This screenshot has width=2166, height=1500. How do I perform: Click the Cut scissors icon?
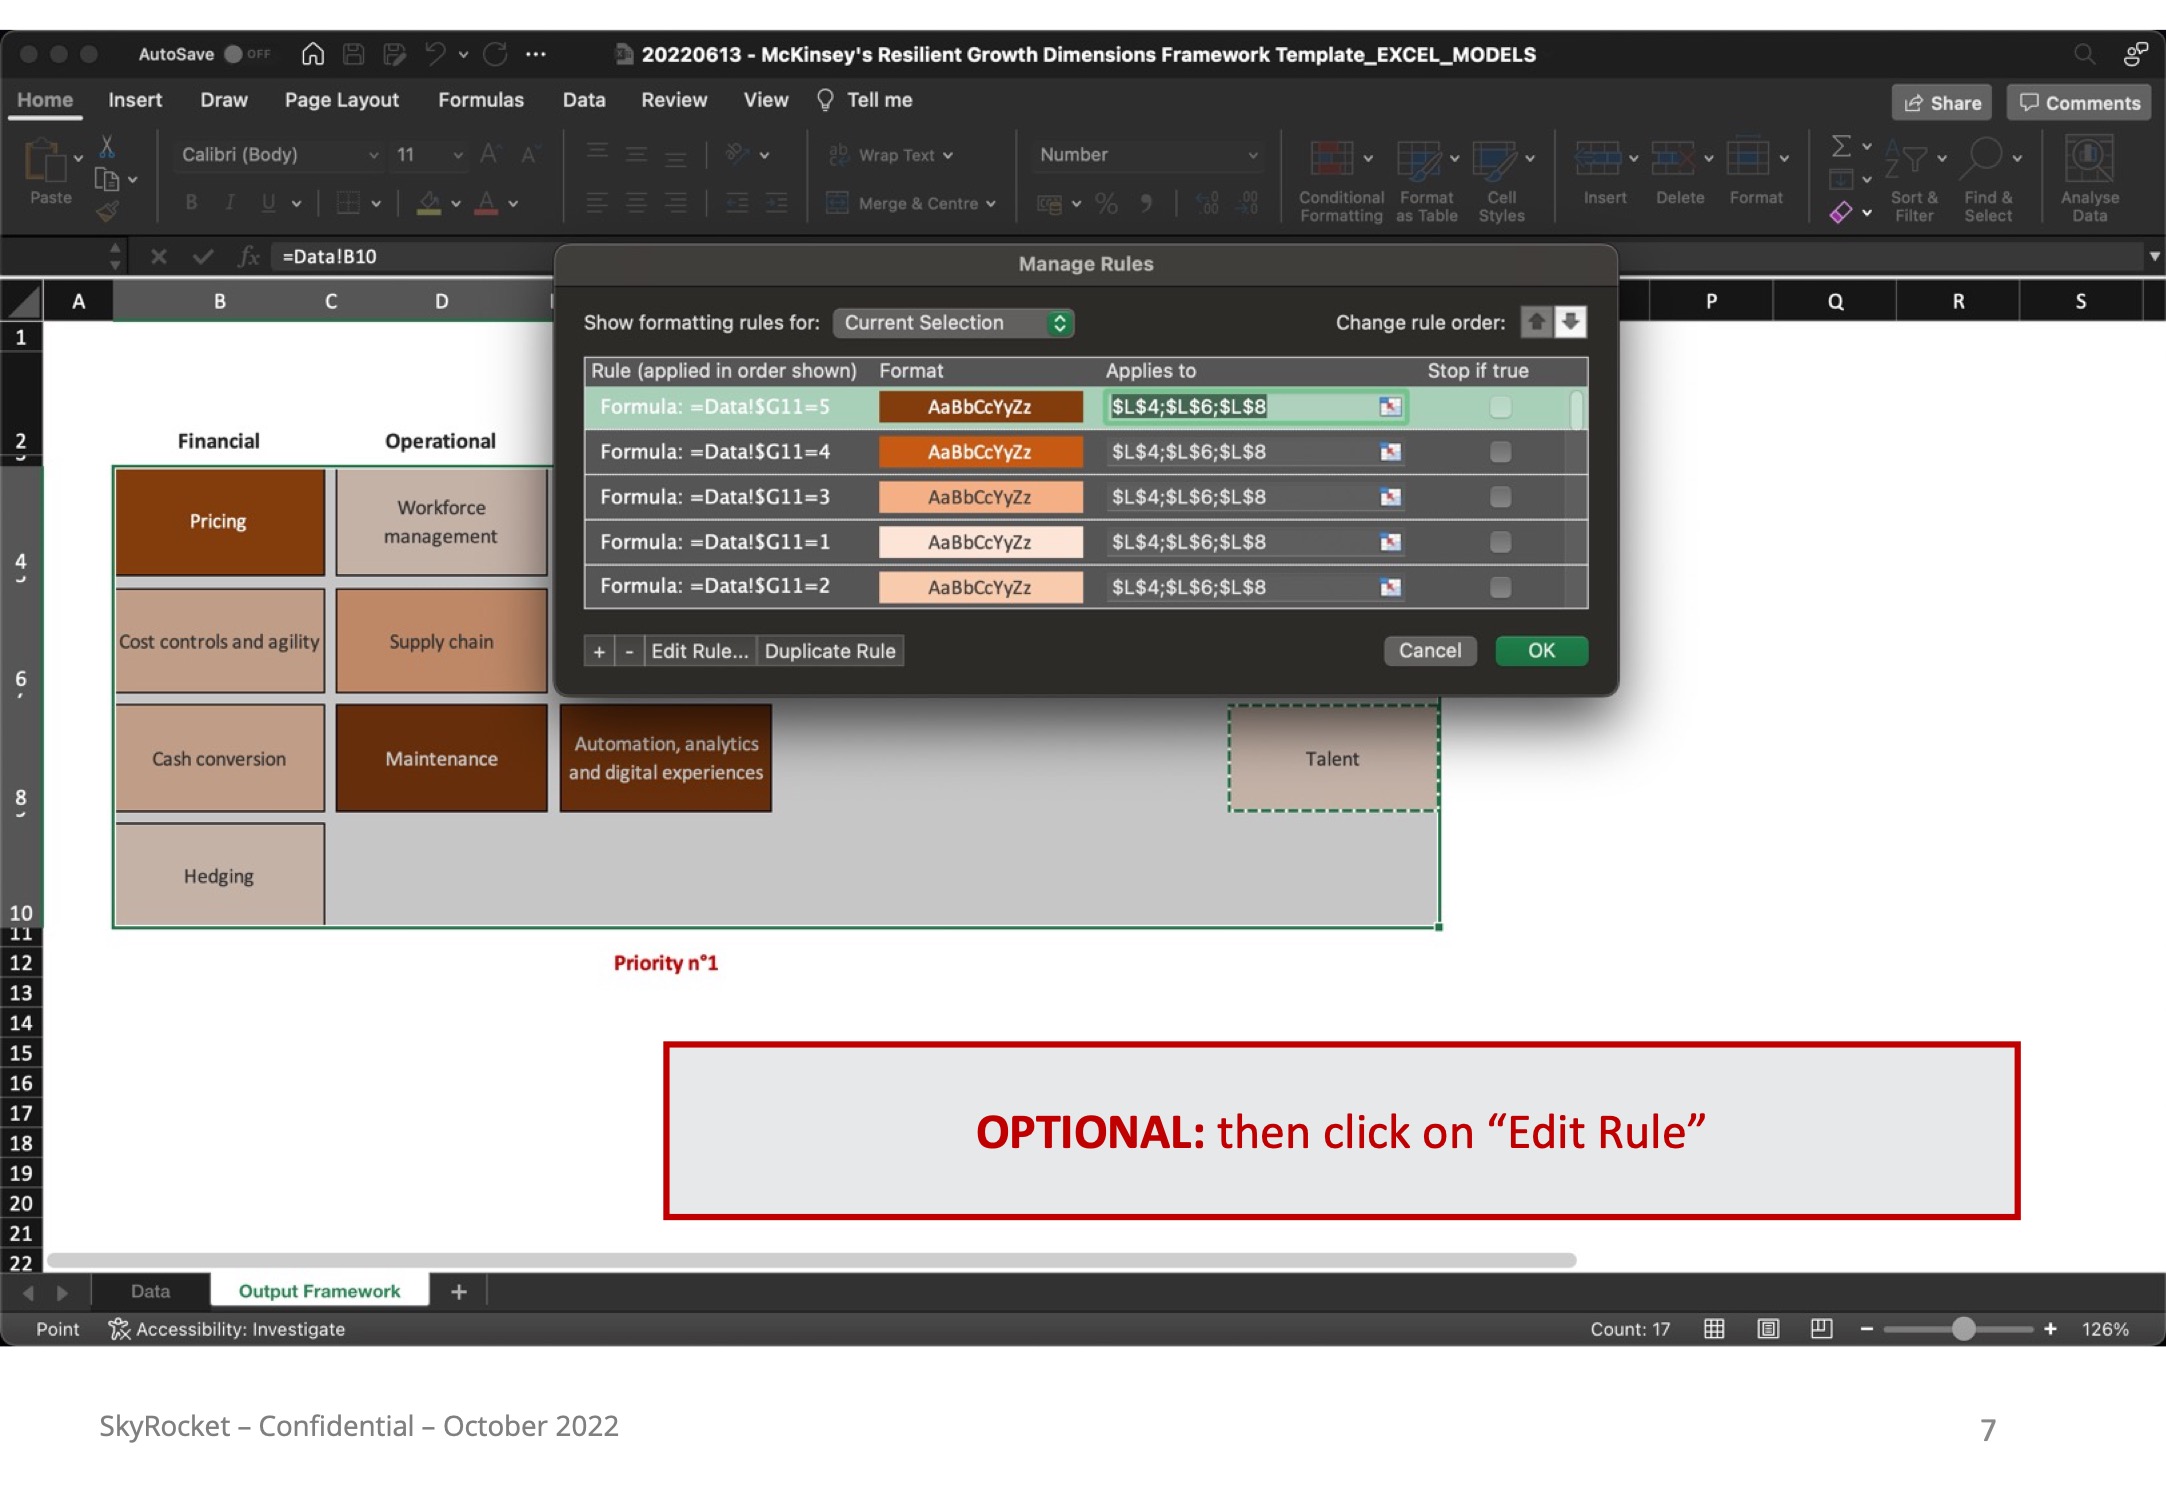point(107,148)
